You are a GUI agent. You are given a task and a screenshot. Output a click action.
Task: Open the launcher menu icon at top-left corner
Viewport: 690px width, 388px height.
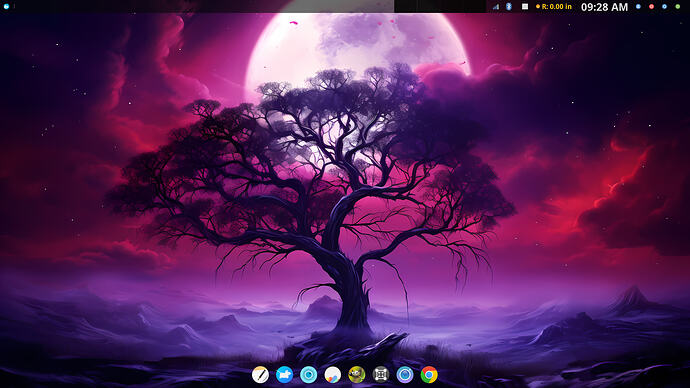[x=6, y=6]
